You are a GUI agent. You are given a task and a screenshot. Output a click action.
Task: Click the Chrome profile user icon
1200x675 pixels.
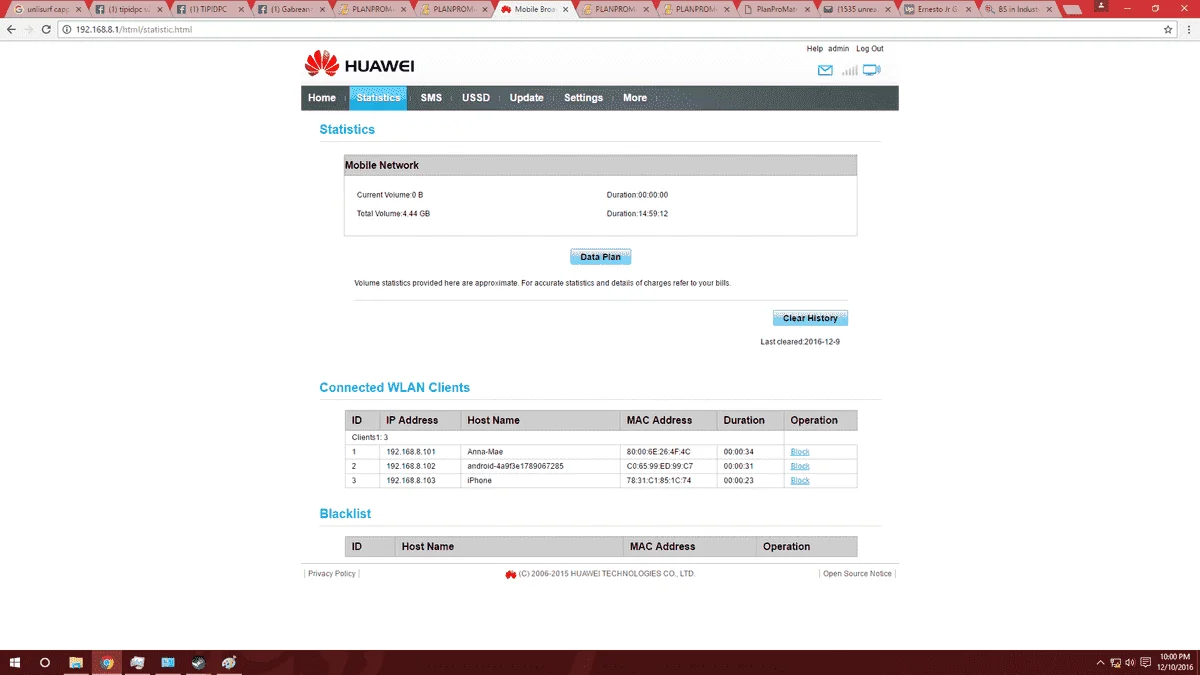(x=1099, y=7)
